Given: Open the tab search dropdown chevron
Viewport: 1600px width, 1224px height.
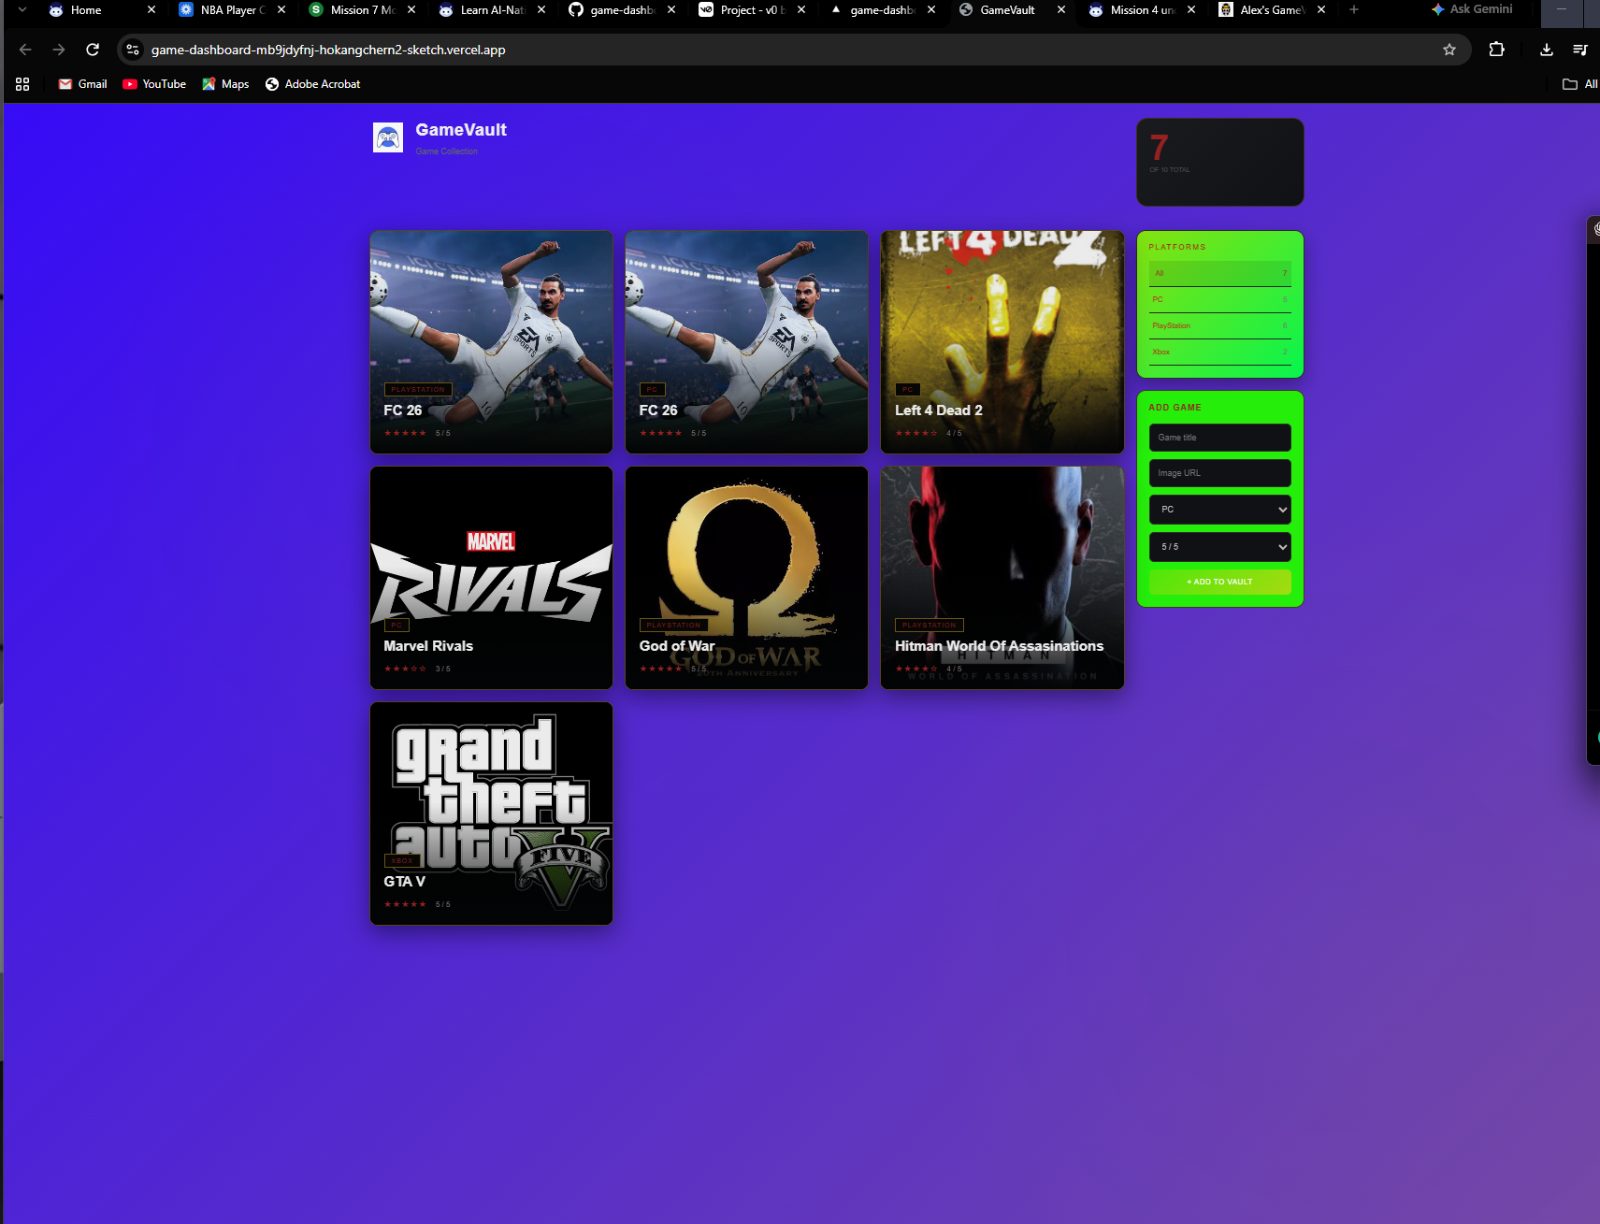Looking at the screenshot, I should click(22, 10).
